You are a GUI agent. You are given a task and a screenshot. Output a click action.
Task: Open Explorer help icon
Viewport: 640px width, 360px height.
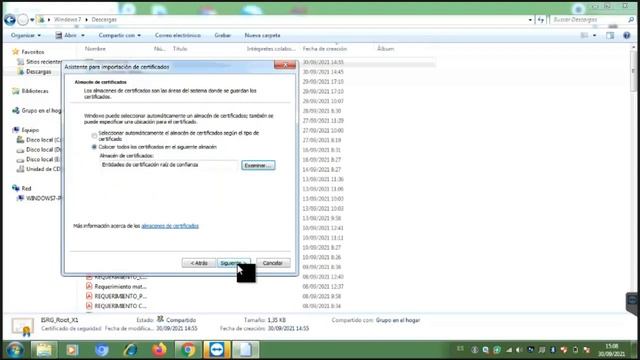click(x=627, y=36)
